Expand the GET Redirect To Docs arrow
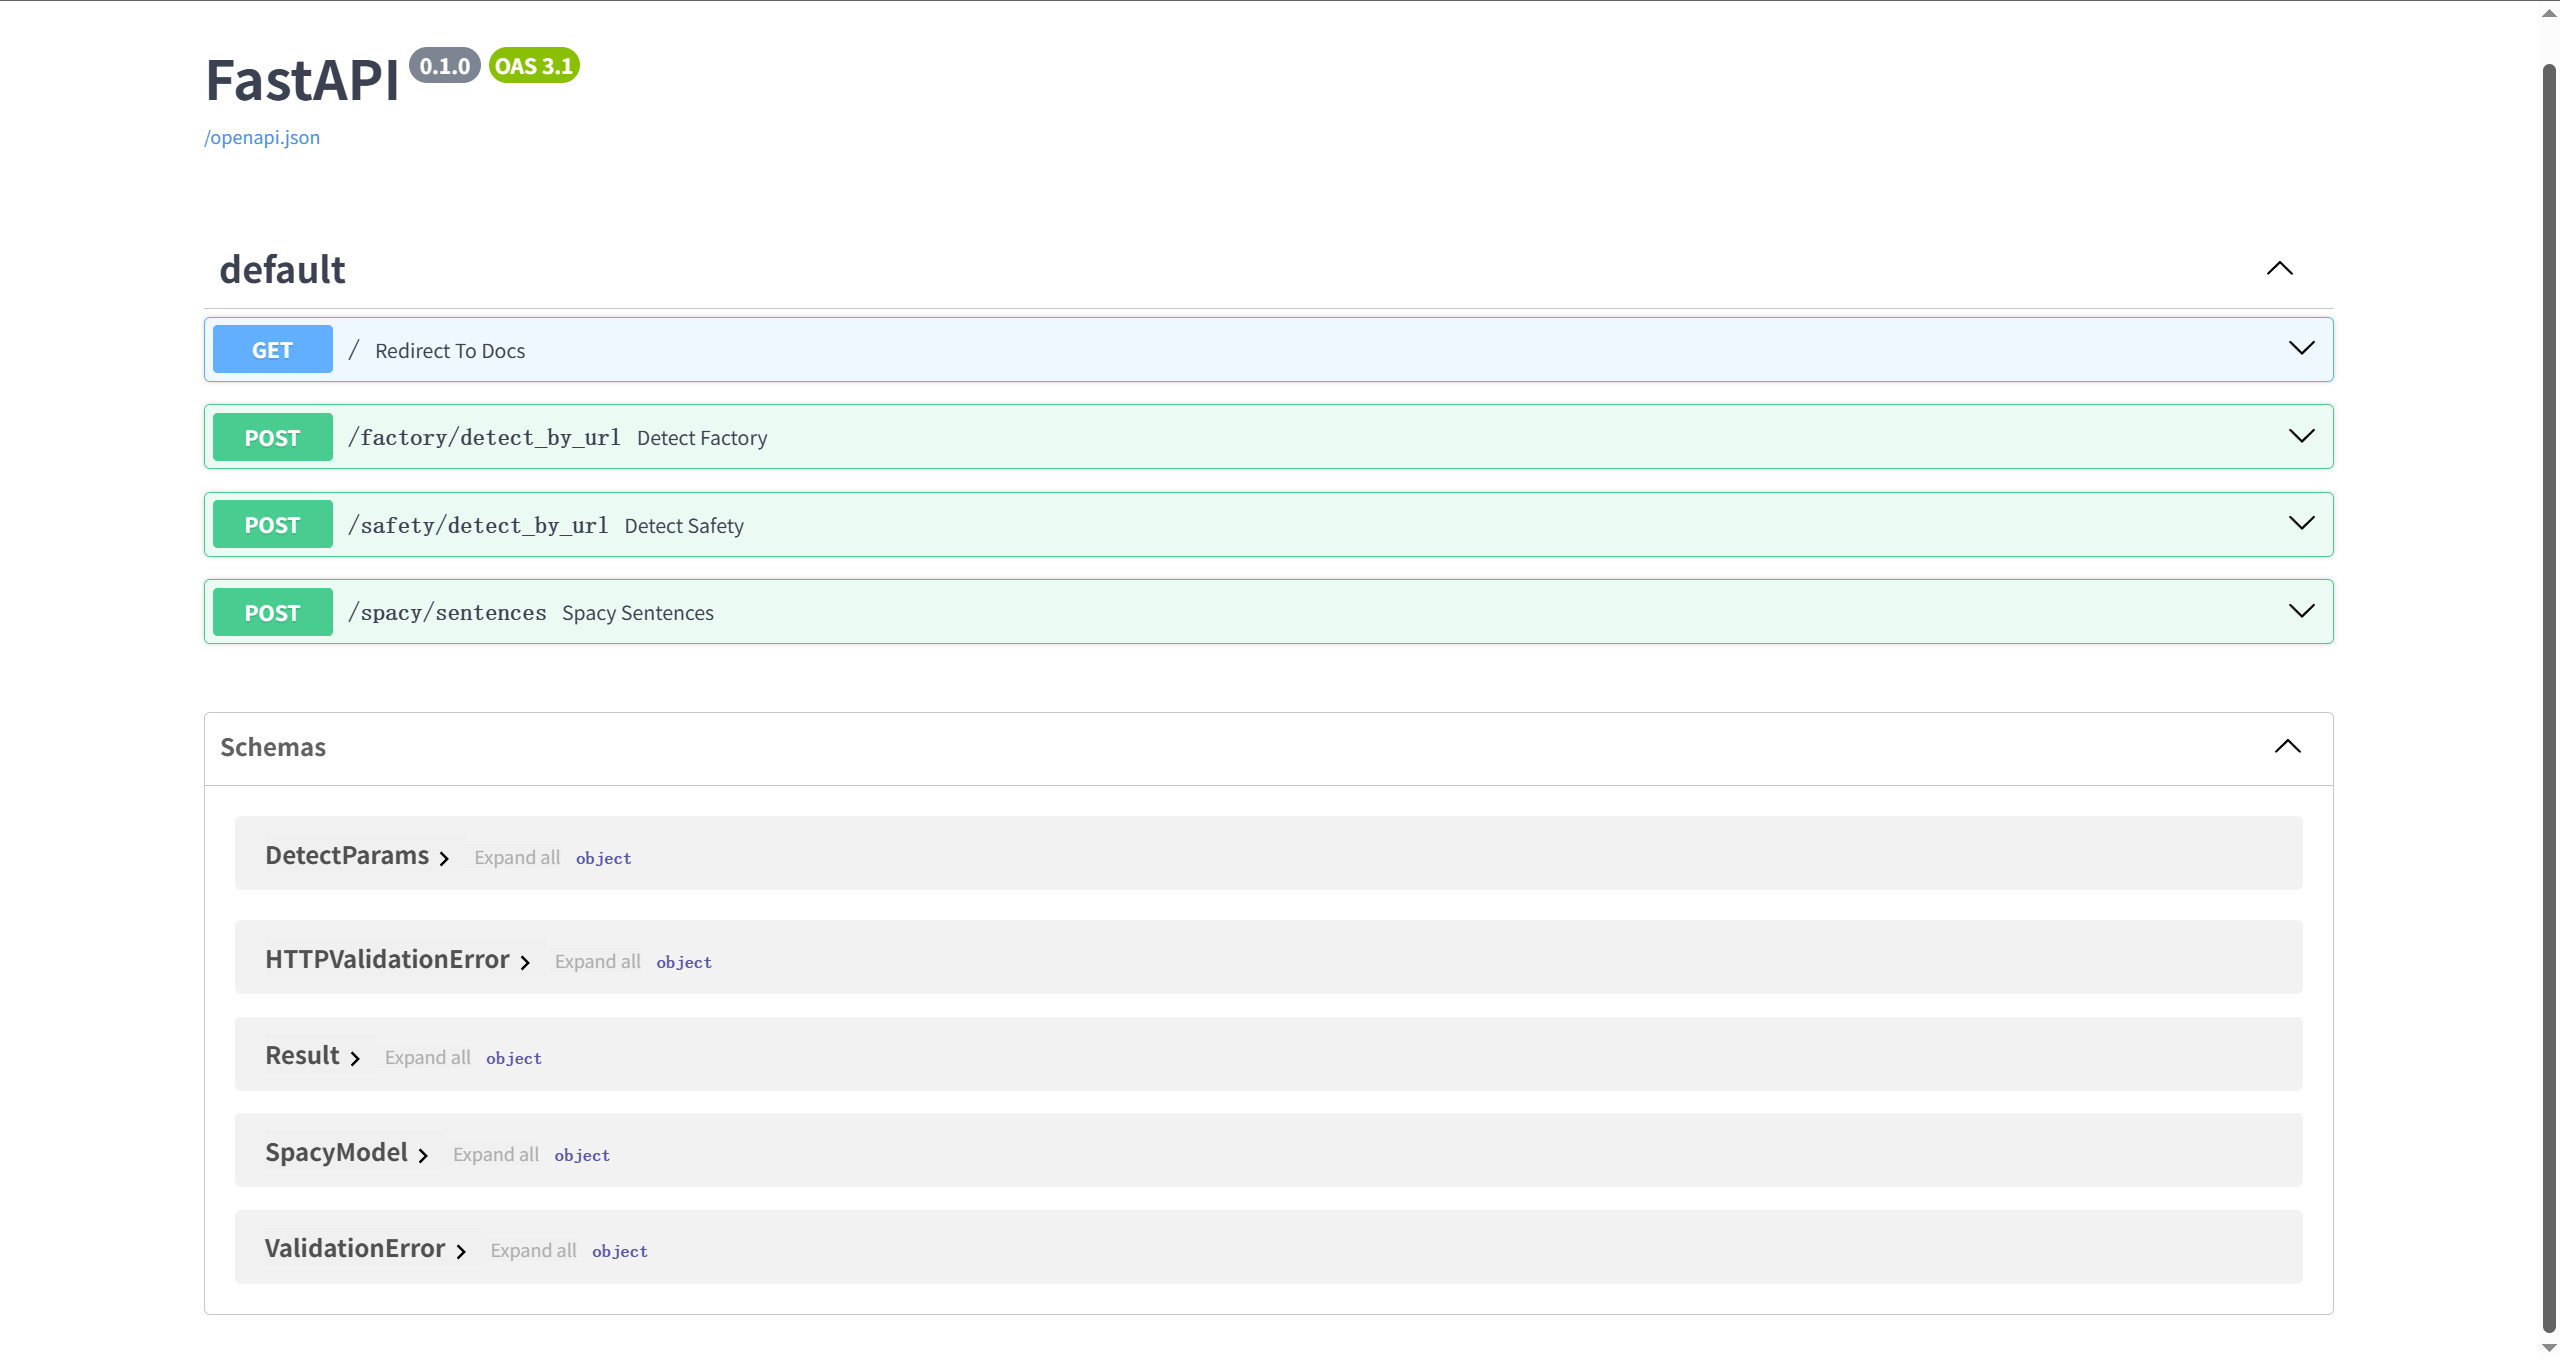This screenshot has height=1359, width=2560. click(2301, 348)
